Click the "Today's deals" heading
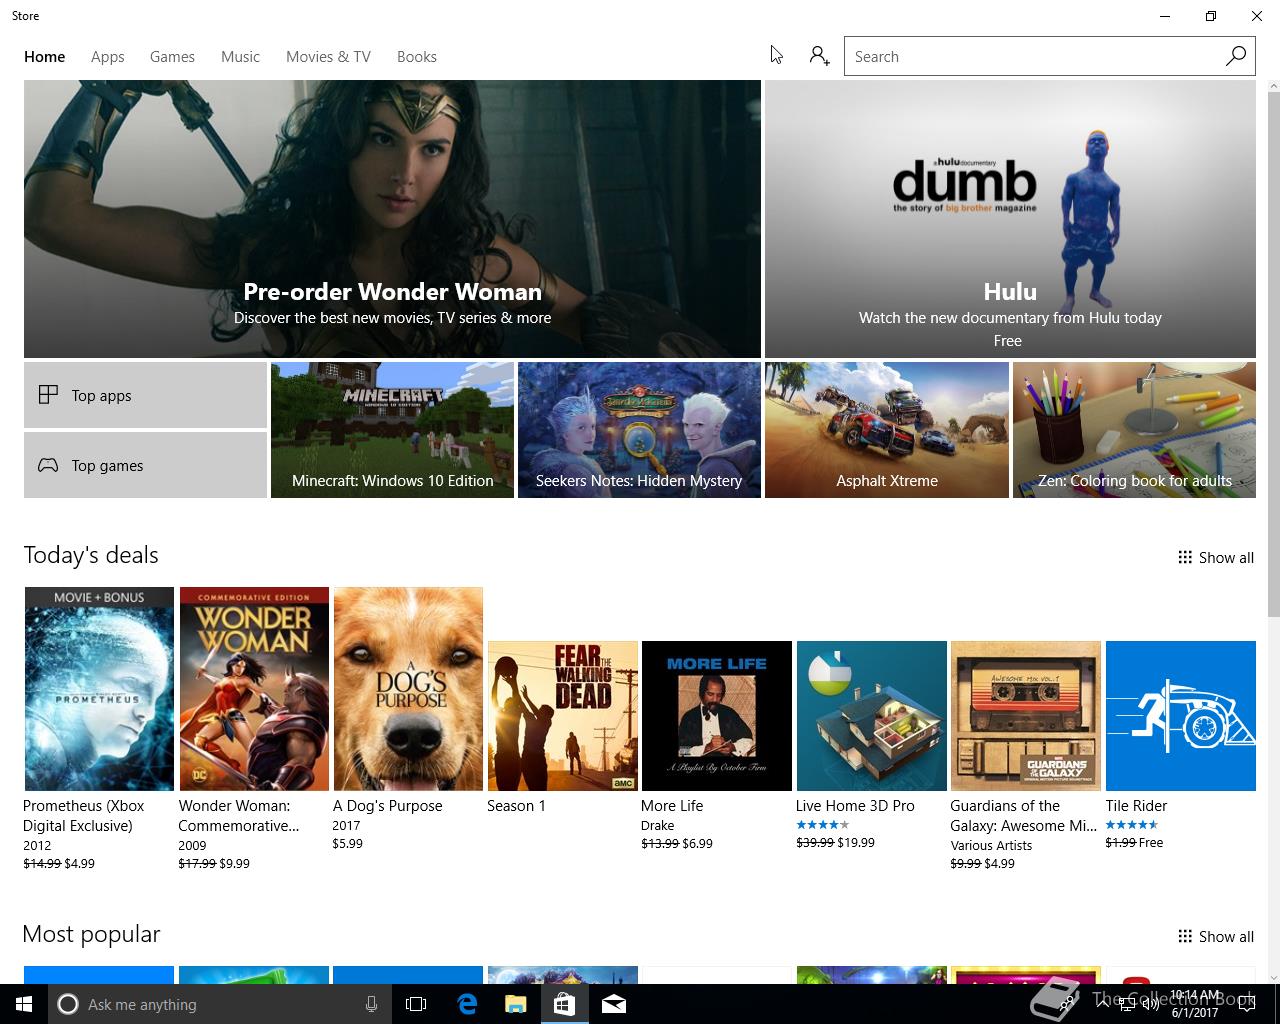The image size is (1280, 1024). [x=91, y=555]
